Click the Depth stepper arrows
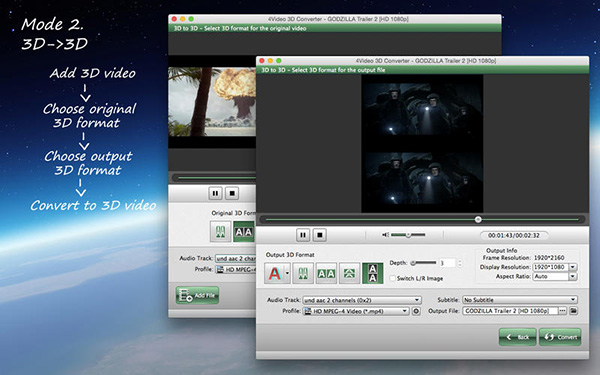Image resolution: width=600 pixels, height=375 pixels. (460, 263)
